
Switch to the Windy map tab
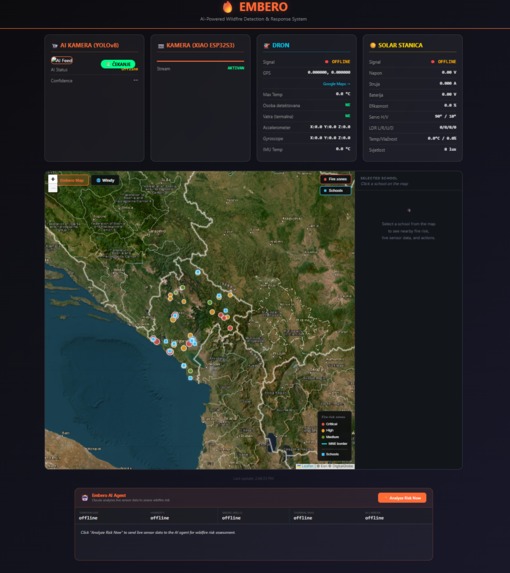[x=105, y=180]
